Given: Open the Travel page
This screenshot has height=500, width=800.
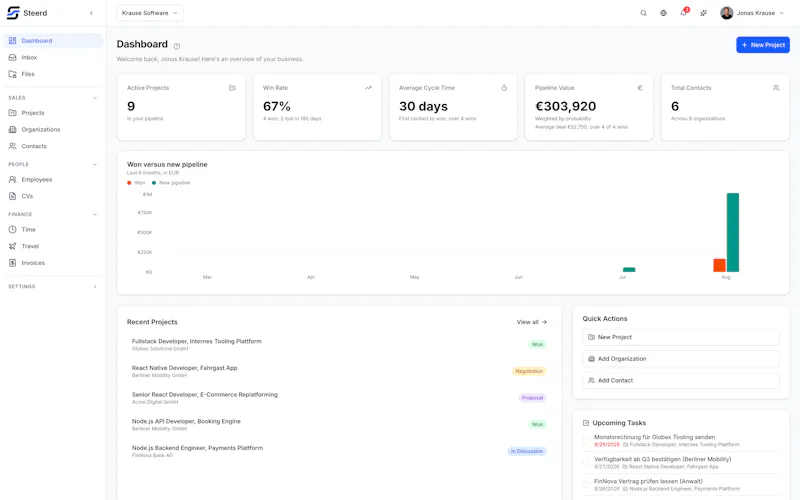Looking at the screenshot, I should pos(53,246).
